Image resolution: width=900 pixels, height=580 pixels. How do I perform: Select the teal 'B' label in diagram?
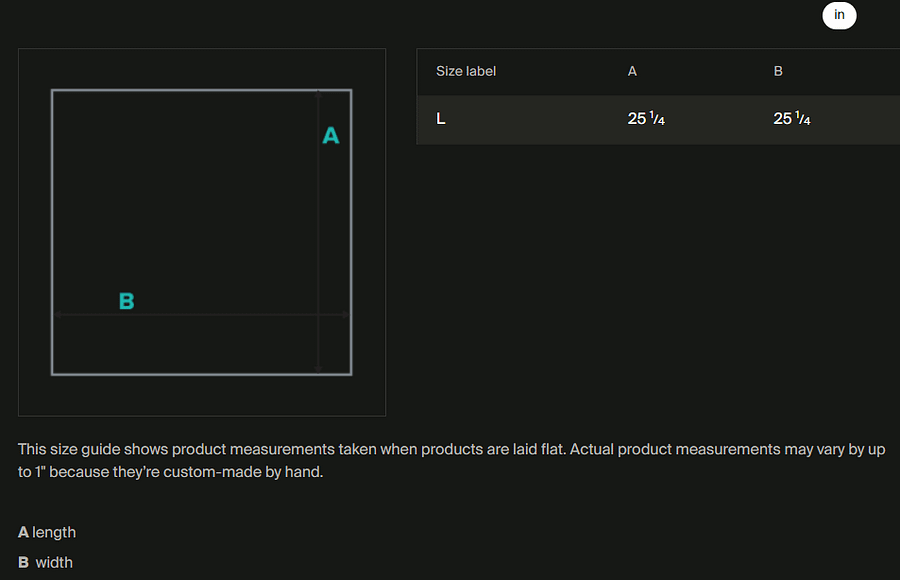(x=126, y=301)
